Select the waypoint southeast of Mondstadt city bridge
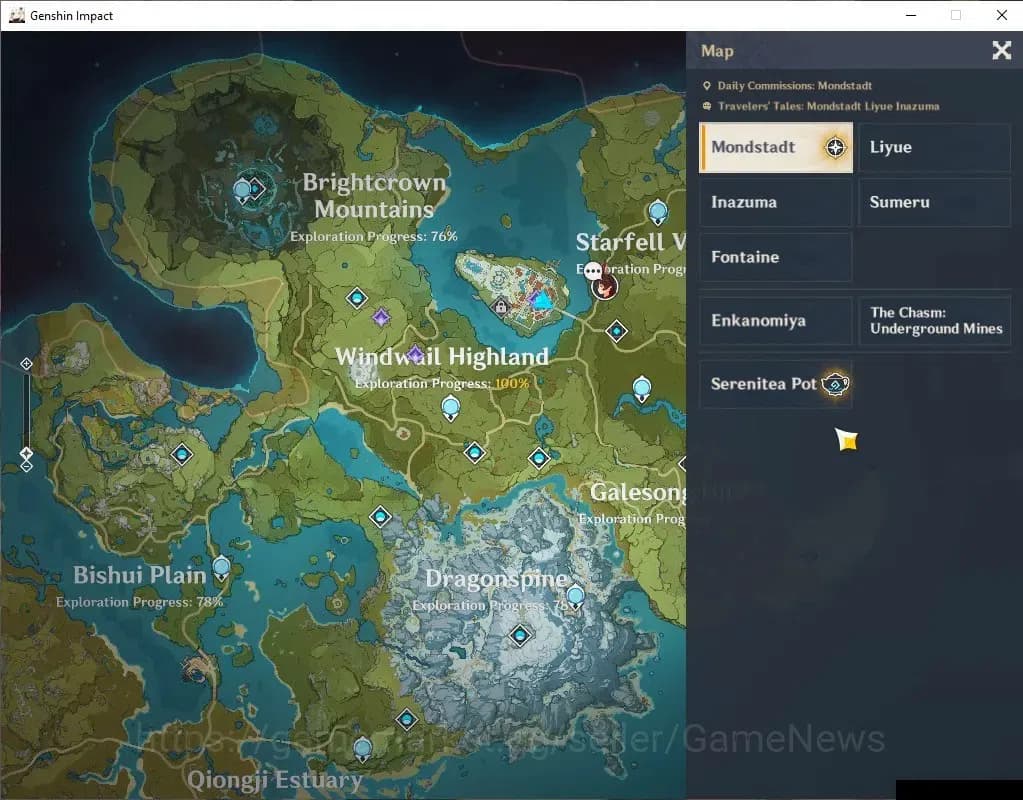 click(x=617, y=331)
